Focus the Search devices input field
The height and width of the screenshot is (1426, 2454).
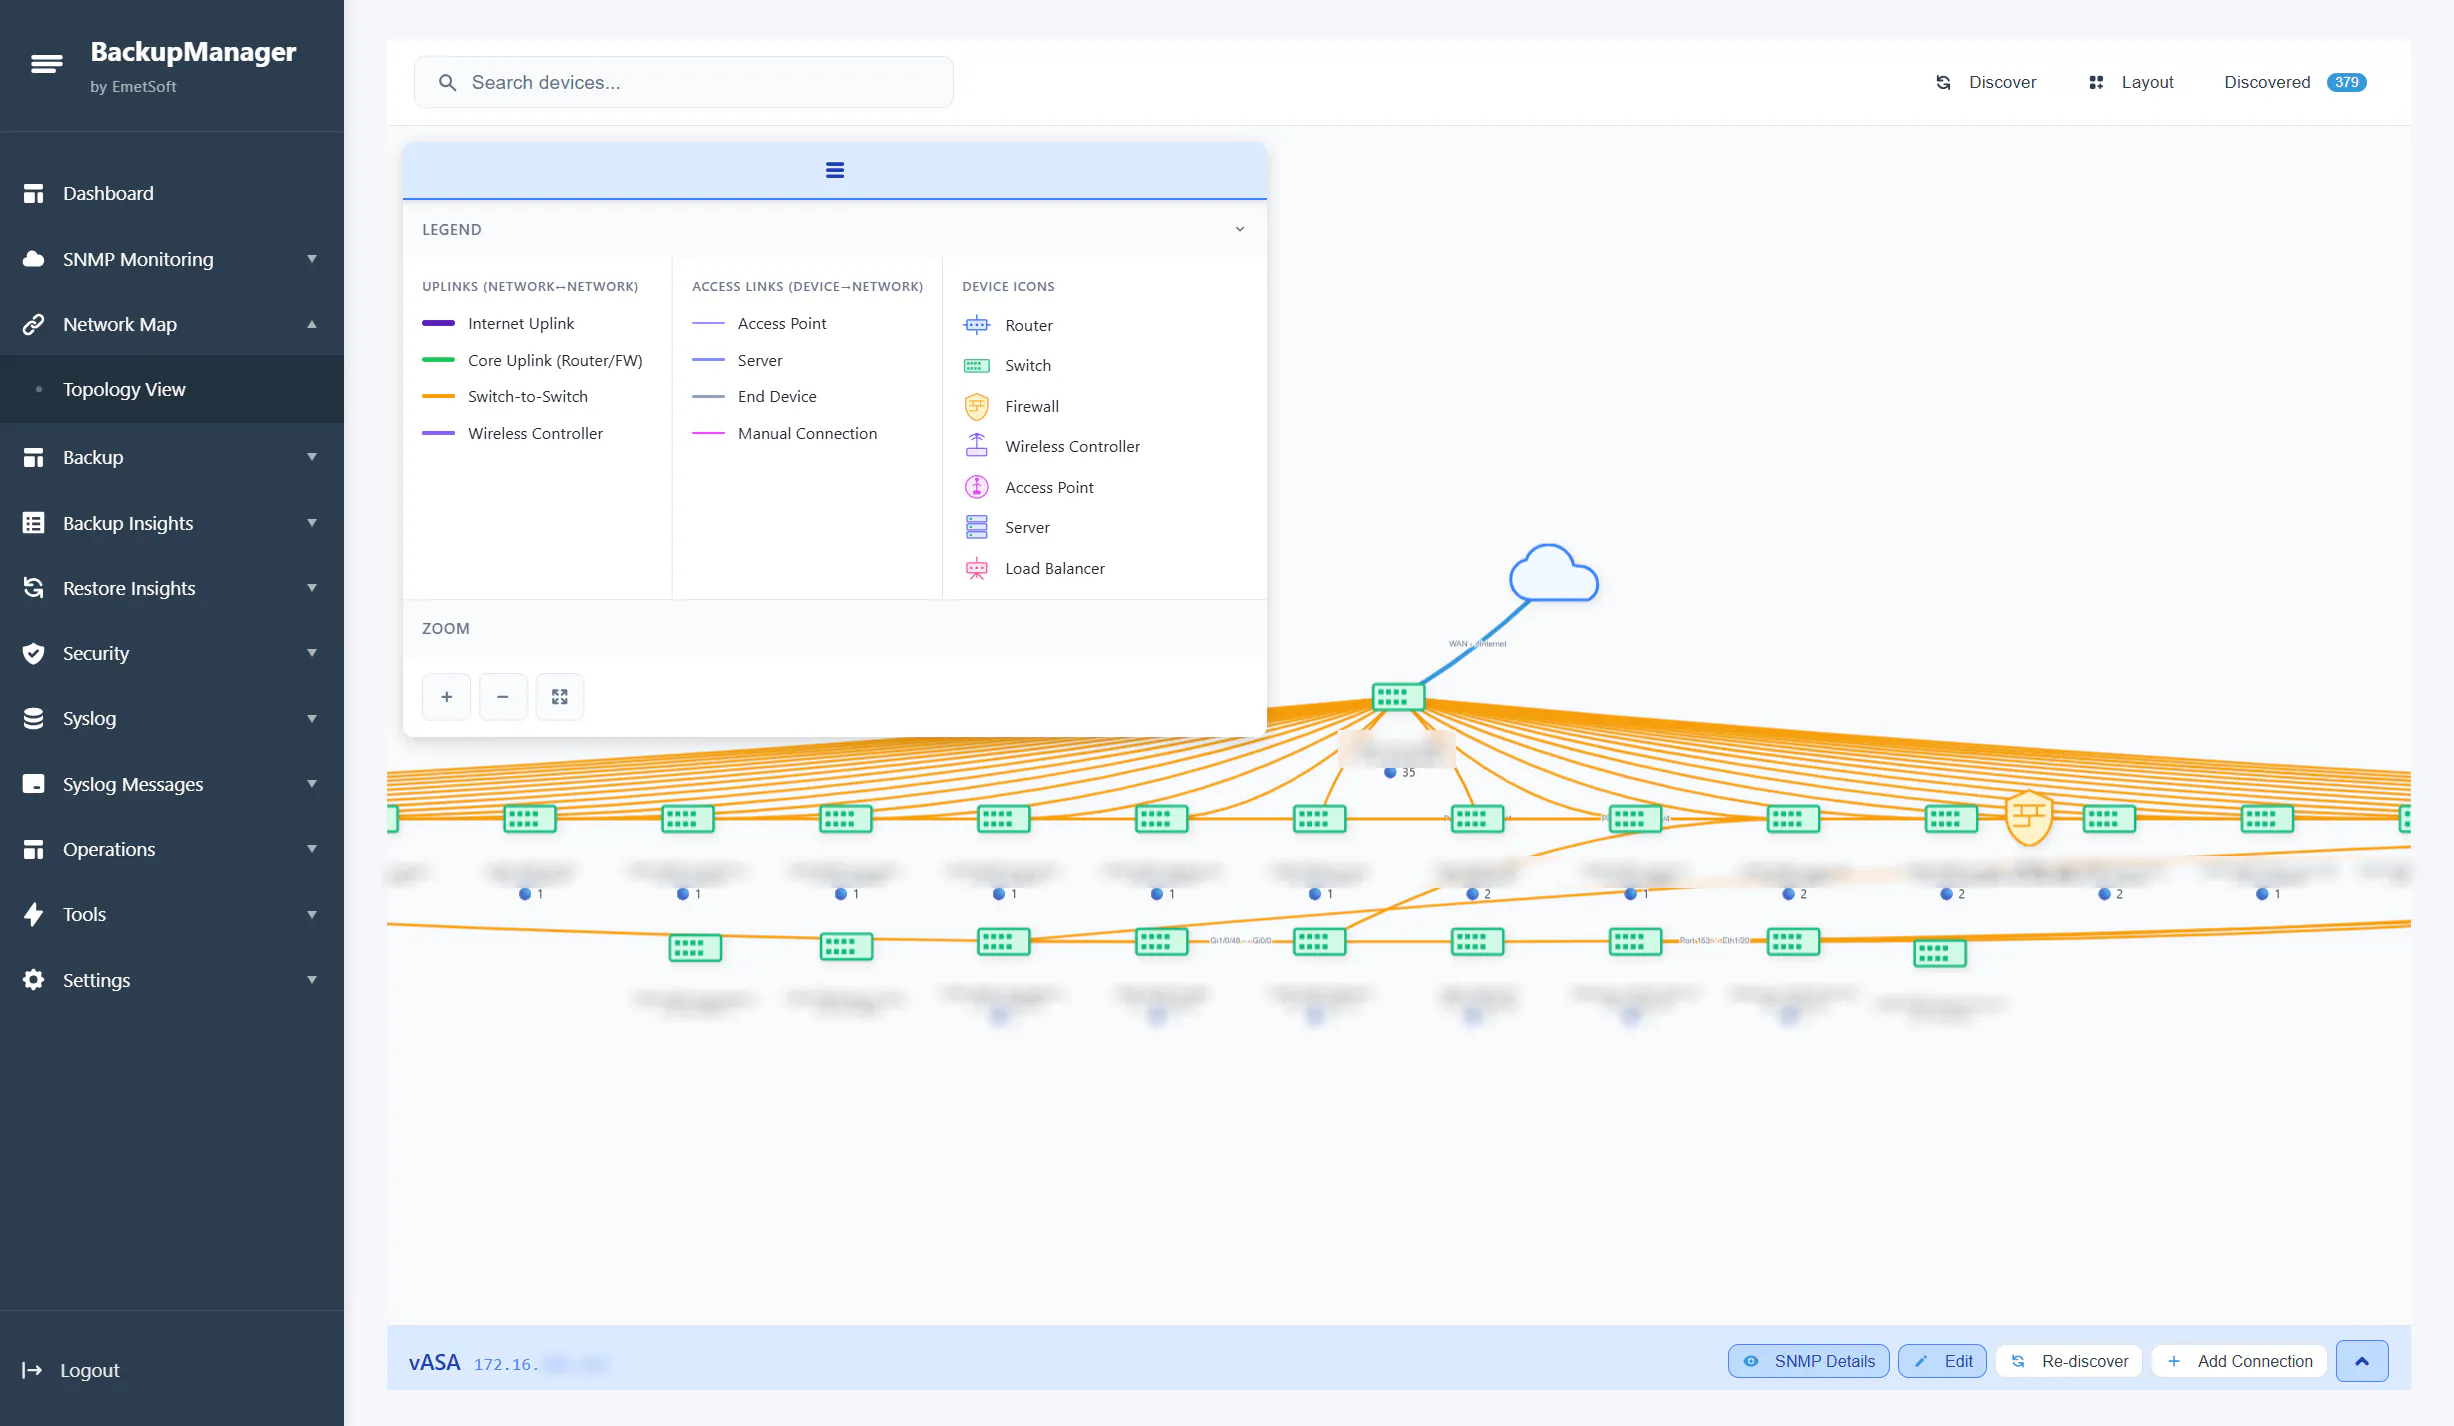(x=683, y=82)
